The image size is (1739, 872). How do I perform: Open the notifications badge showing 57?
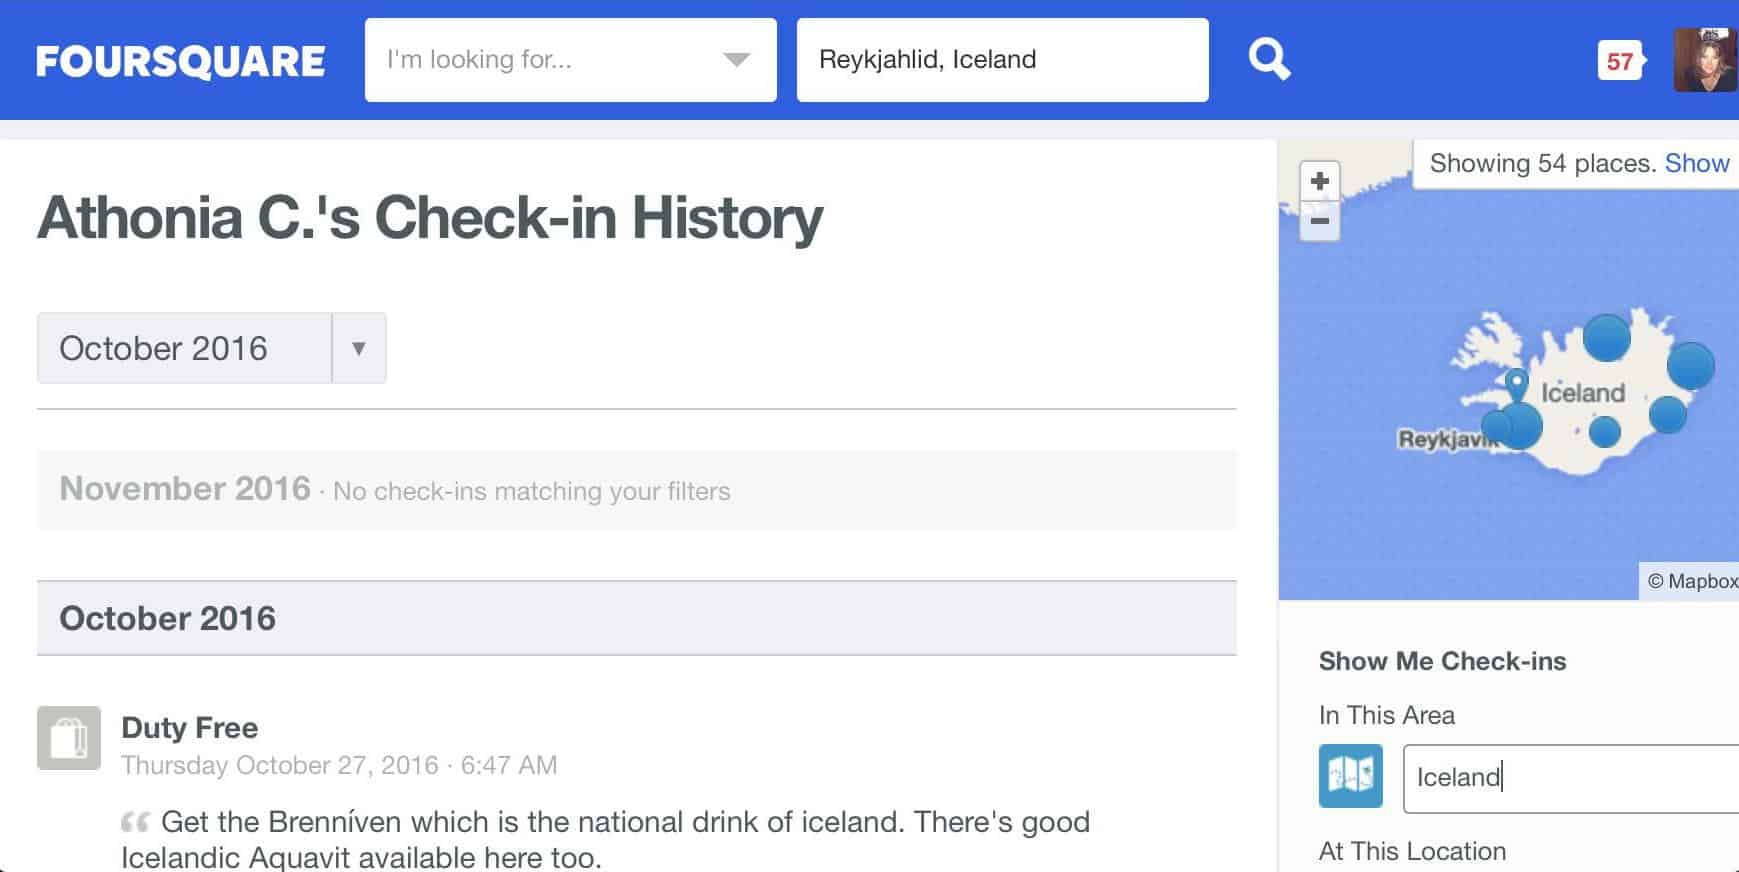click(1620, 61)
